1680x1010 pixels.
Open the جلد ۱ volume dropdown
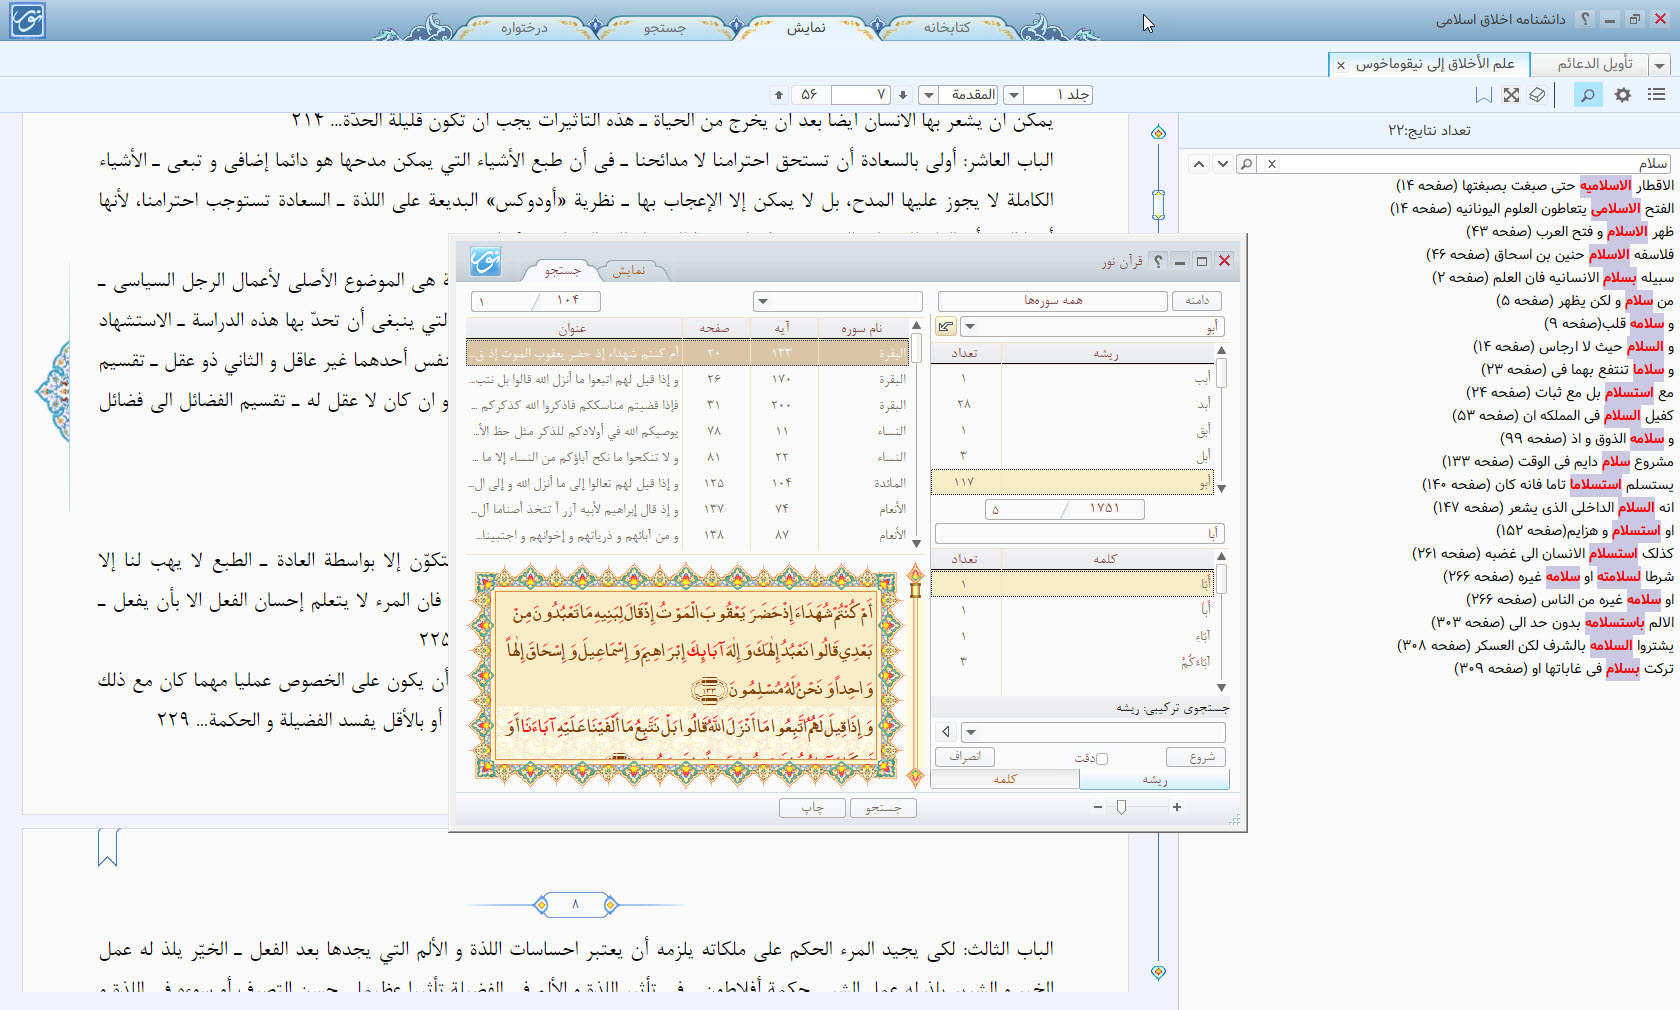1014,95
